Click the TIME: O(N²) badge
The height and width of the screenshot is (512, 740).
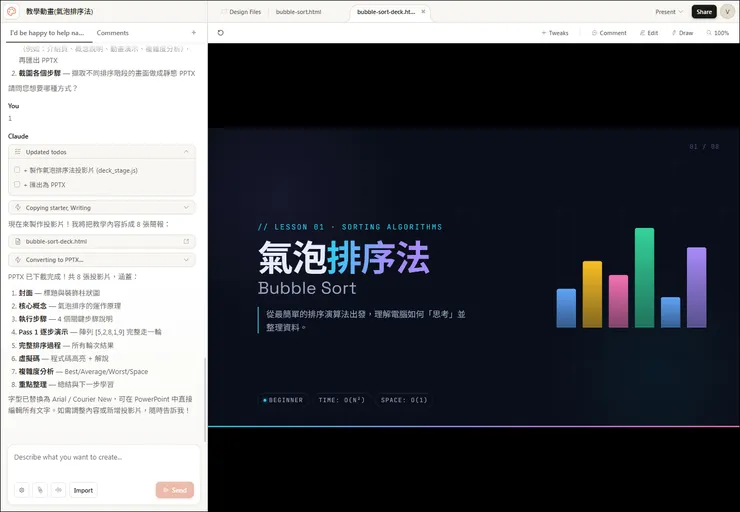pos(341,400)
